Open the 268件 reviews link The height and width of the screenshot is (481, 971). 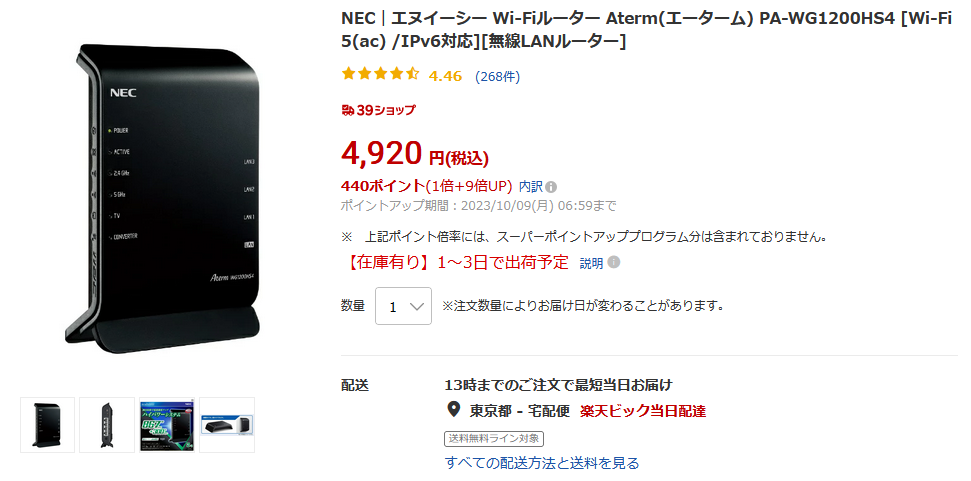point(497,76)
